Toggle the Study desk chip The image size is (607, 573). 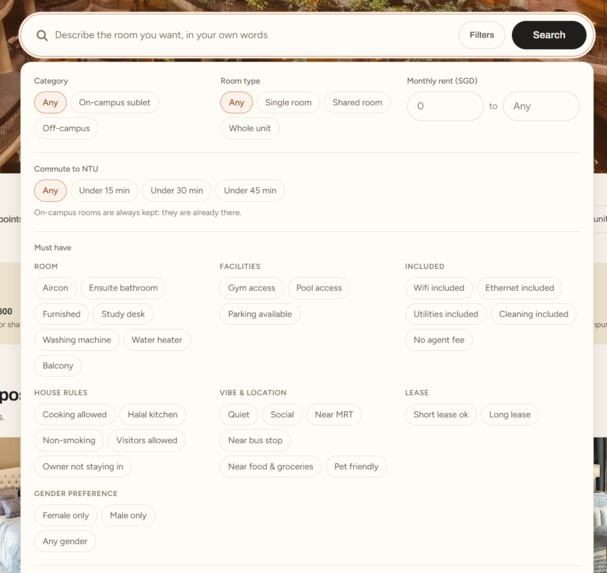pos(123,314)
